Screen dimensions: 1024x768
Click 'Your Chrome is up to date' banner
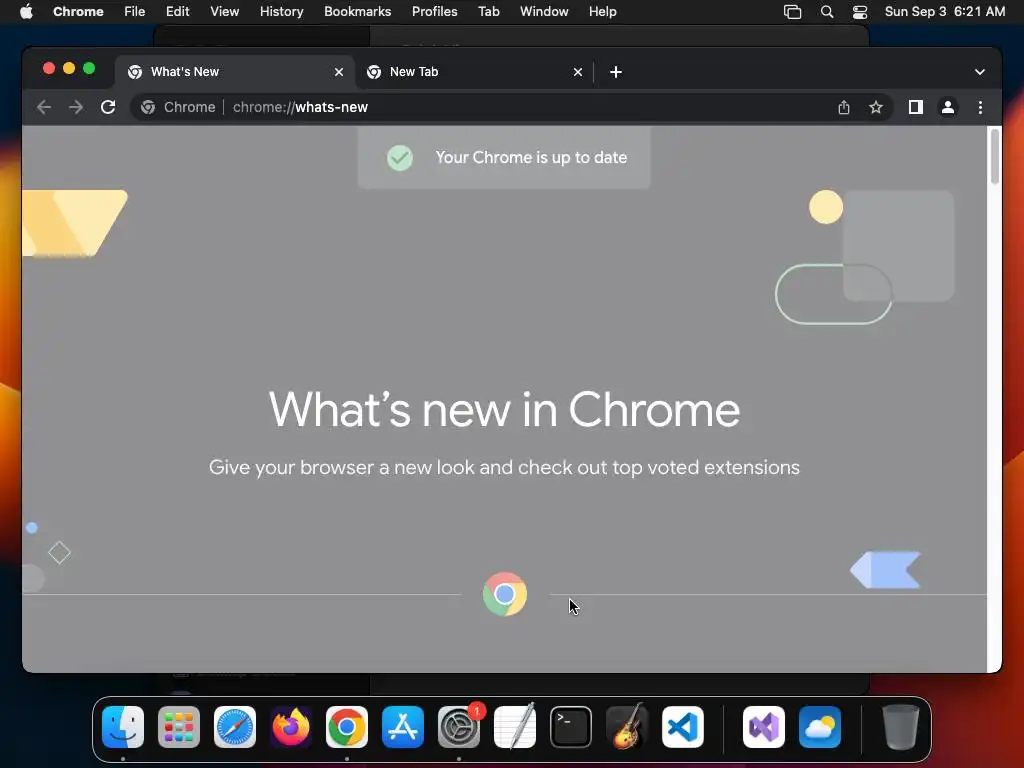(x=504, y=157)
